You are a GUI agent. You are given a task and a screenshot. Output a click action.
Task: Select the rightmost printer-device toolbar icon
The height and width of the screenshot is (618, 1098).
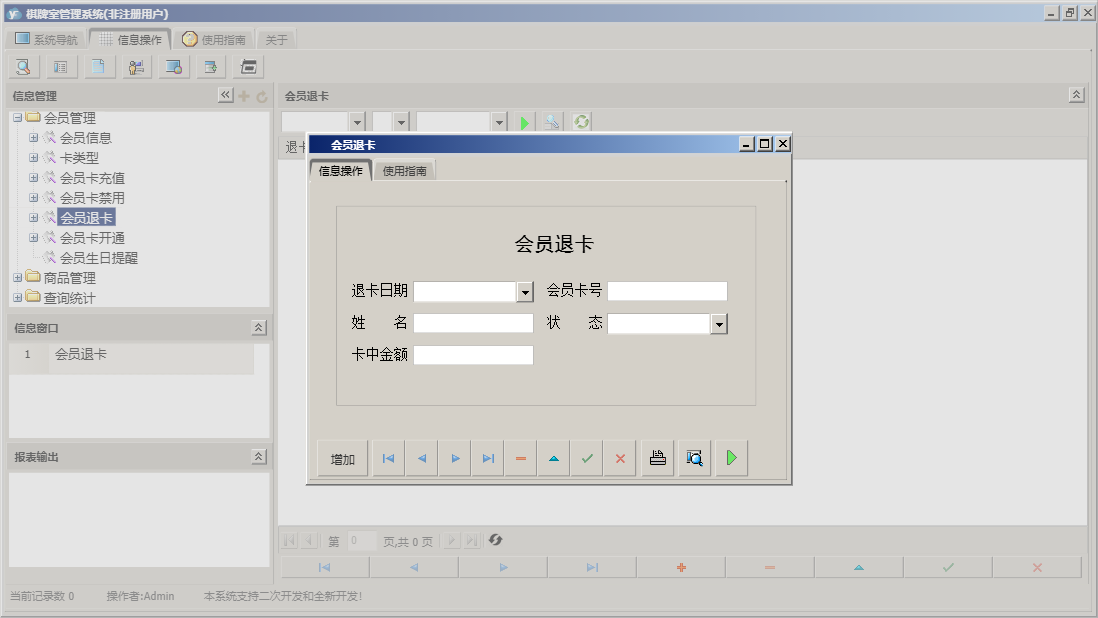pos(248,66)
